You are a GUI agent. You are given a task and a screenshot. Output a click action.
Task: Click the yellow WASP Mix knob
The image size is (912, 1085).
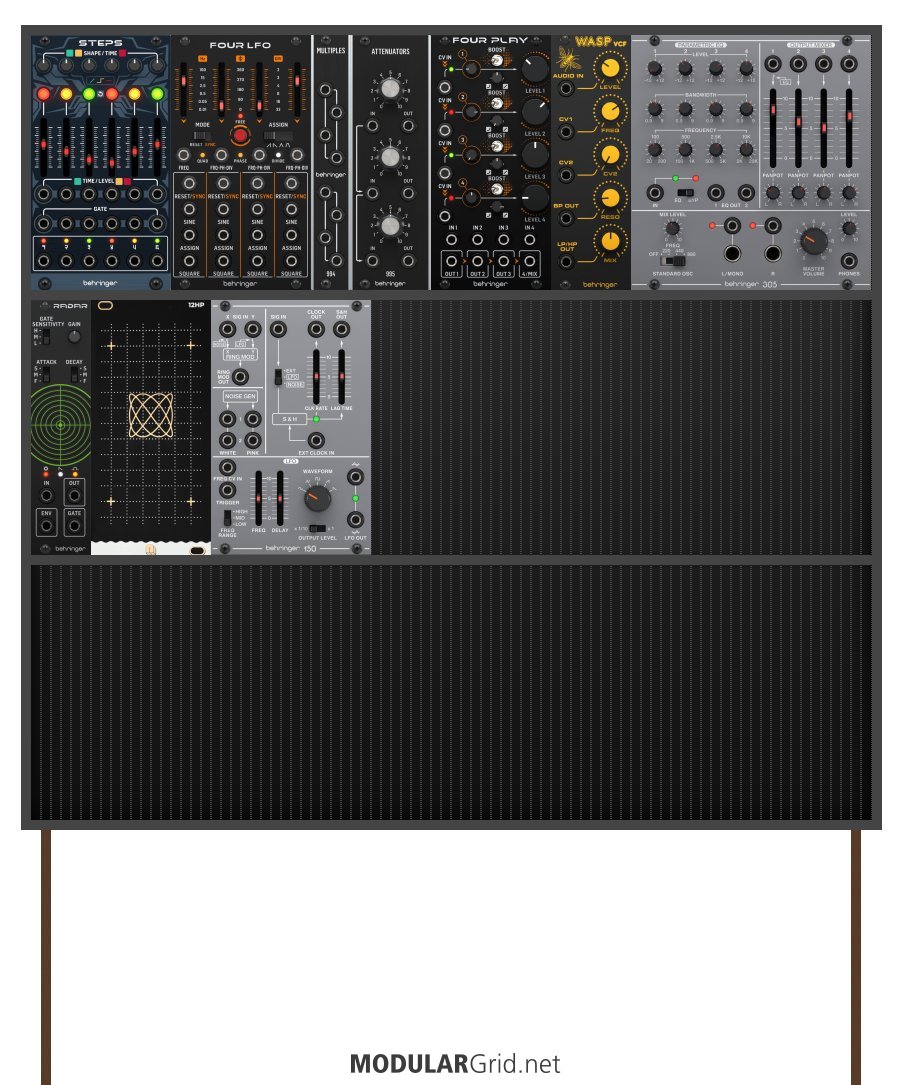610,241
